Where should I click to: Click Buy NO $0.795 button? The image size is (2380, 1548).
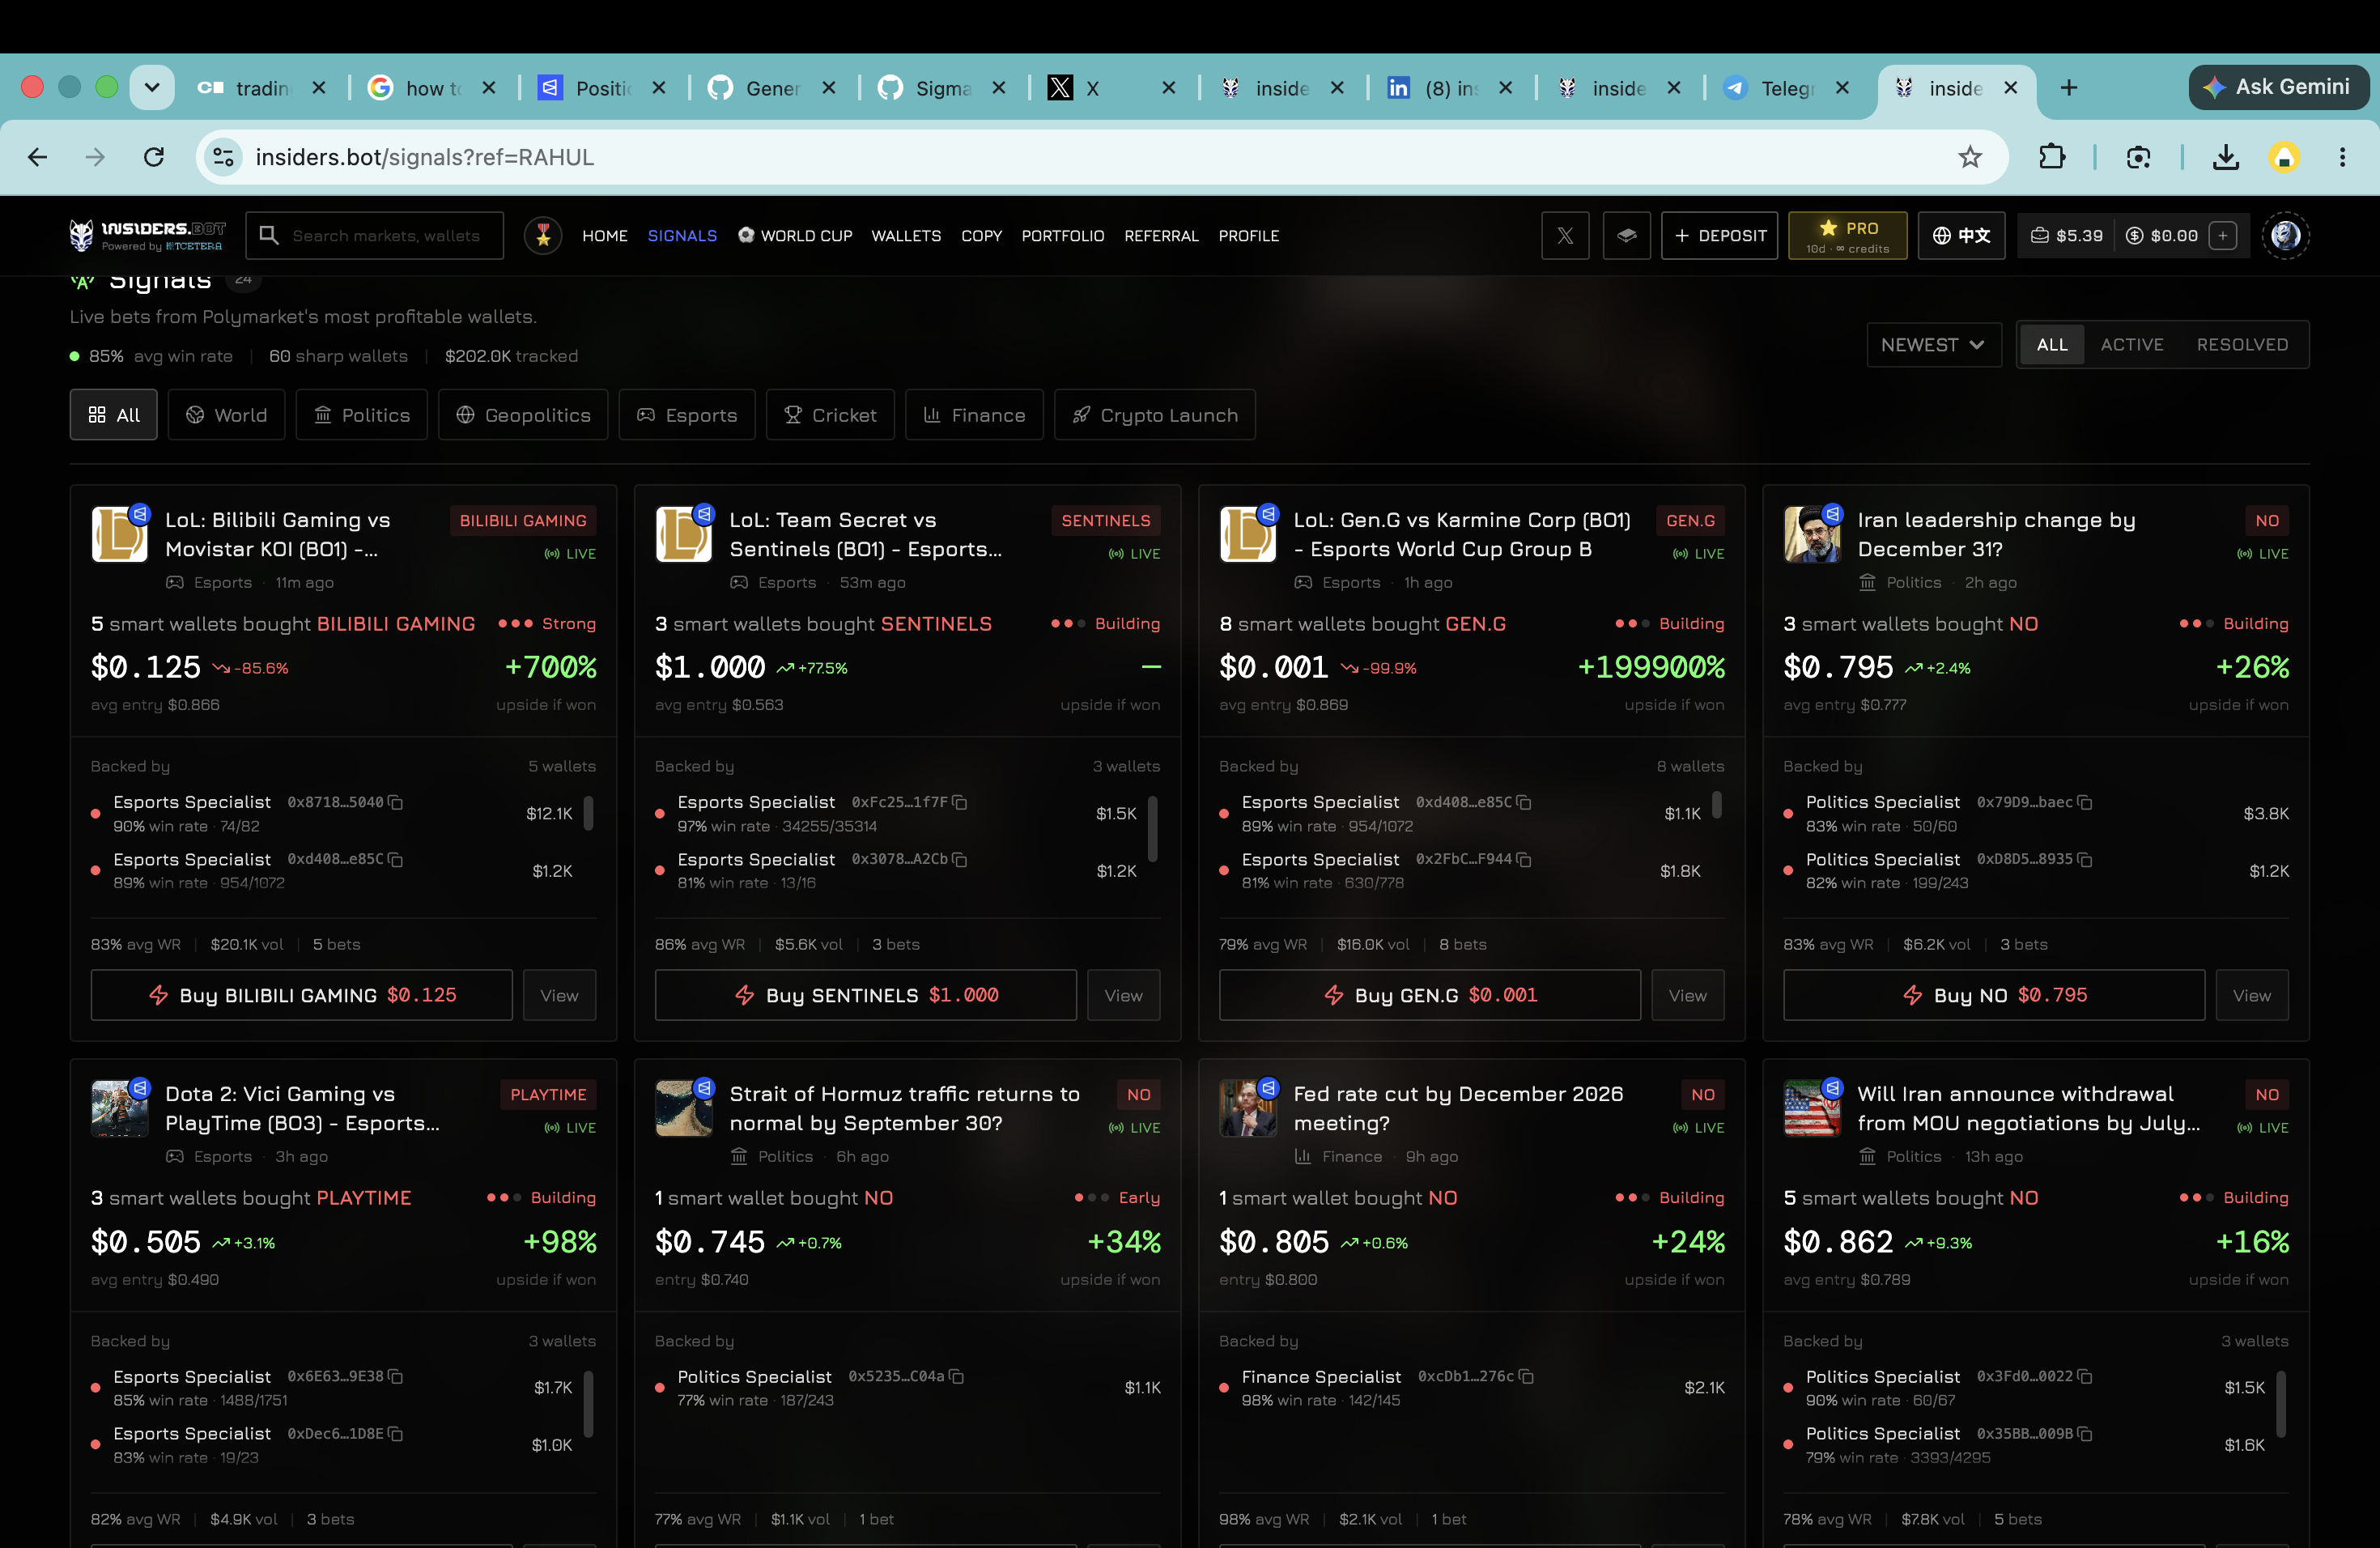click(x=1994, y=995)
